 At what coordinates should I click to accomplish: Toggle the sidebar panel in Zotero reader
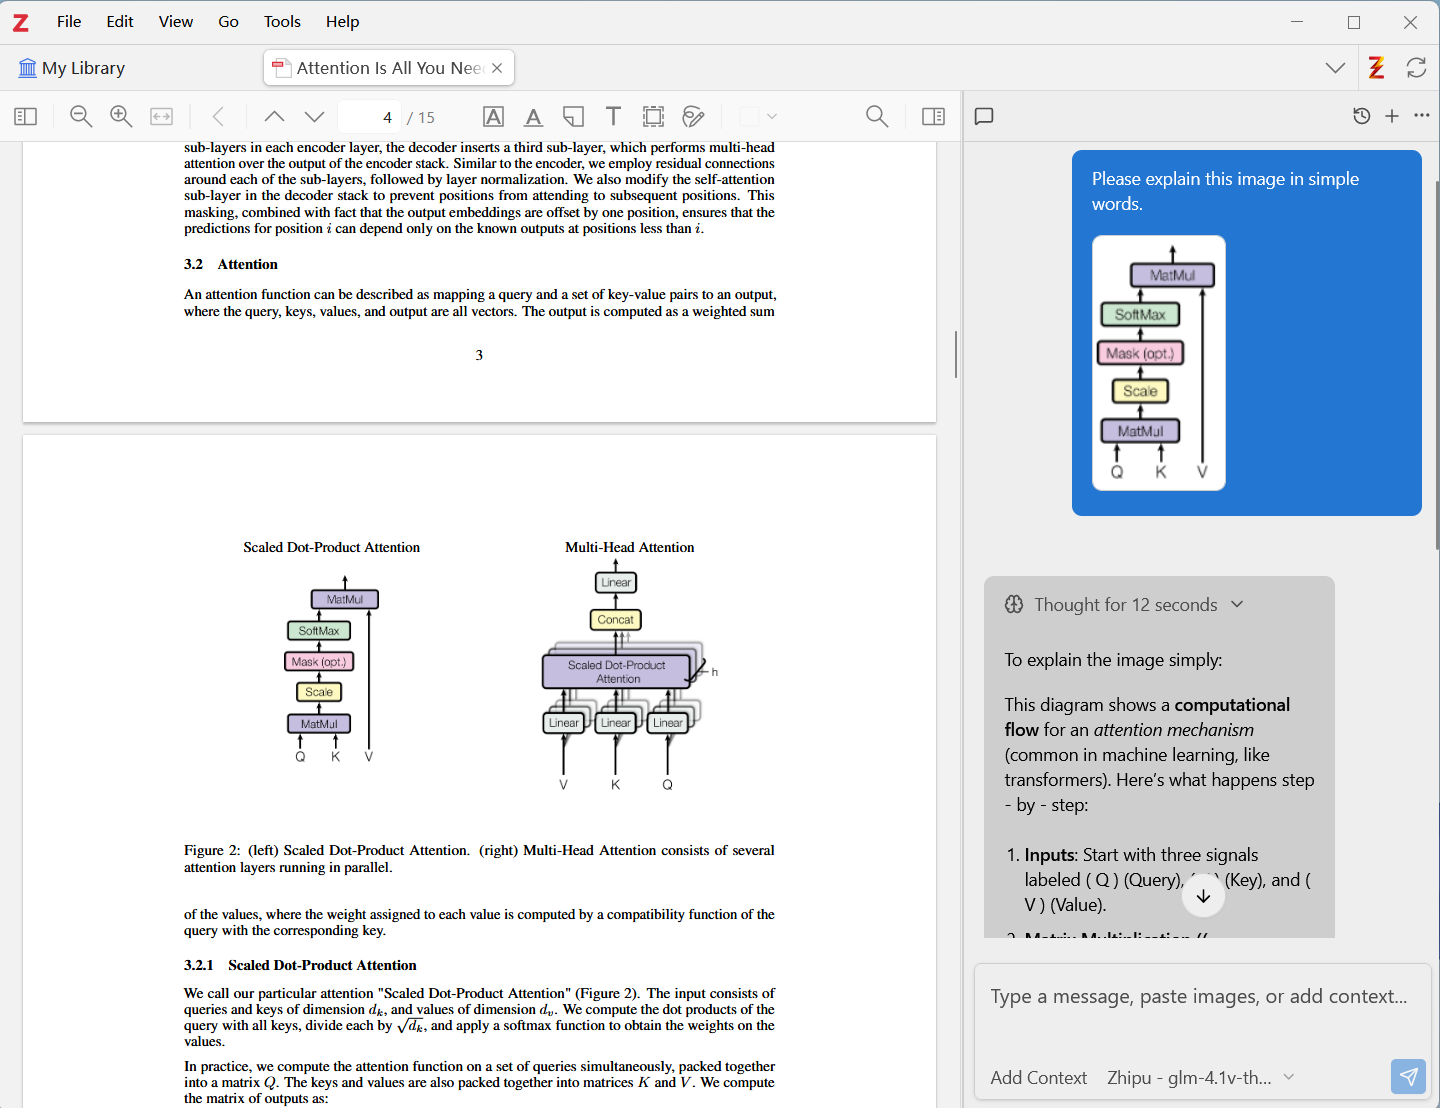click(25, 116)
